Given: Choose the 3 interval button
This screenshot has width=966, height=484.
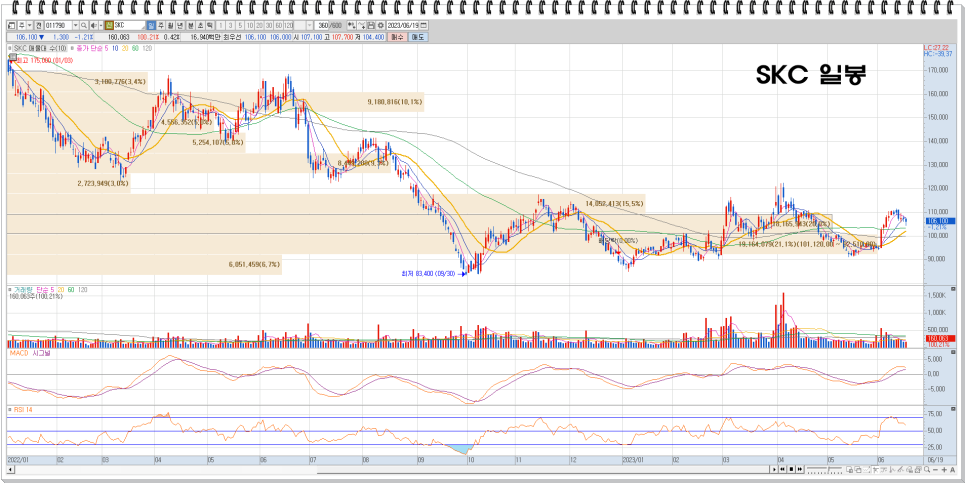Looking at the screenshot, I should 231,25.
